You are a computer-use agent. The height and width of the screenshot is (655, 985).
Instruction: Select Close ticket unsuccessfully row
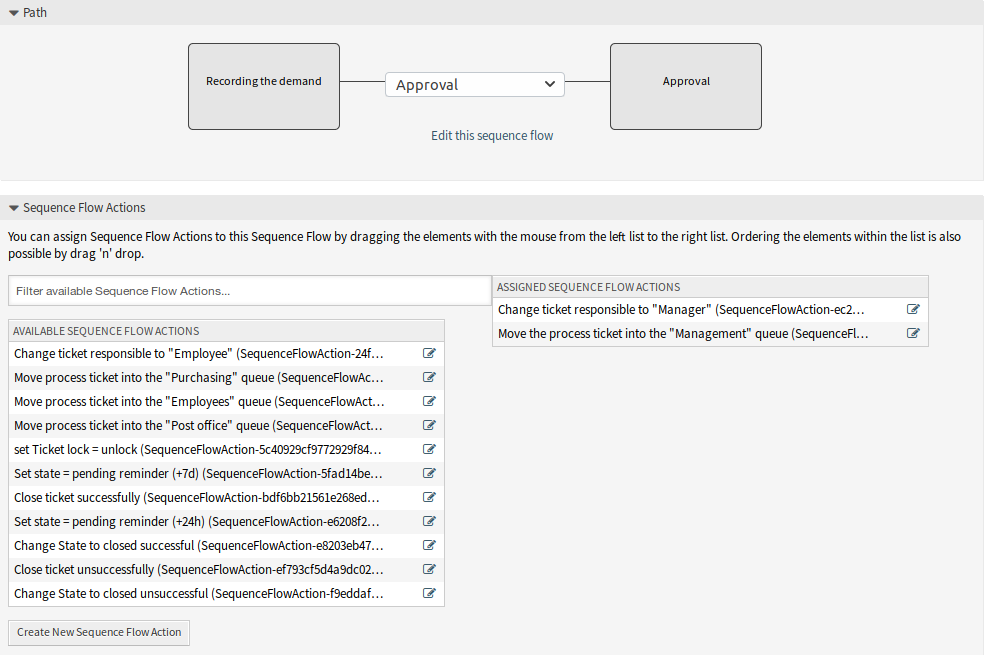point(226,569)
